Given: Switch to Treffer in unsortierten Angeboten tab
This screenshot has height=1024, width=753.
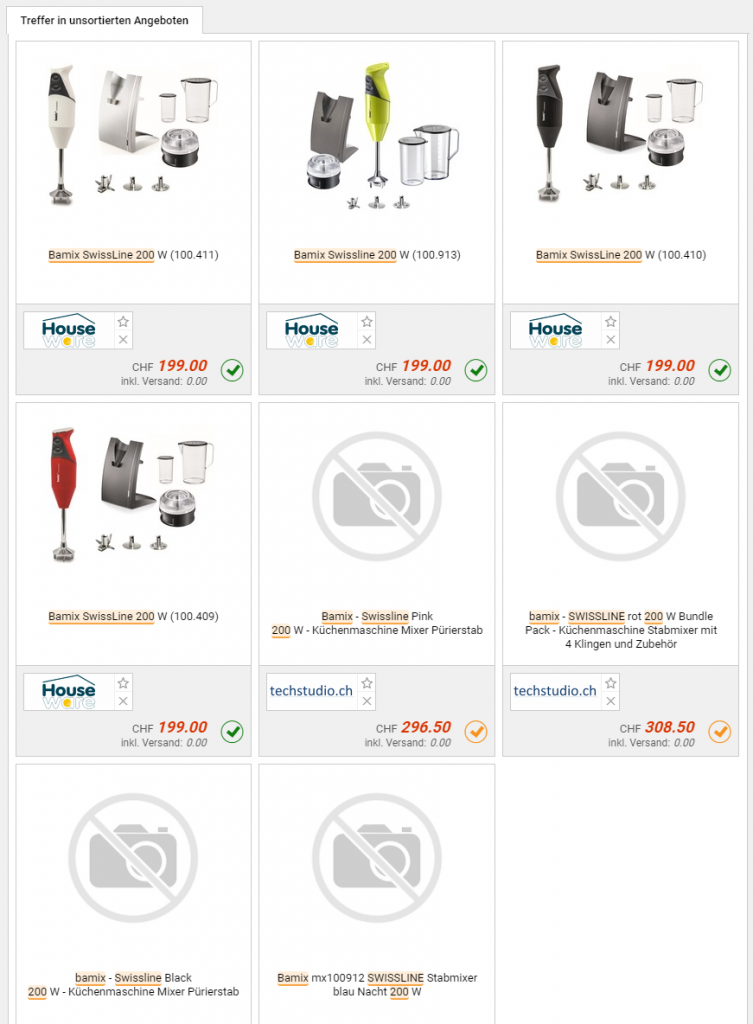Looking at the screenshot, I should [104, 20].
